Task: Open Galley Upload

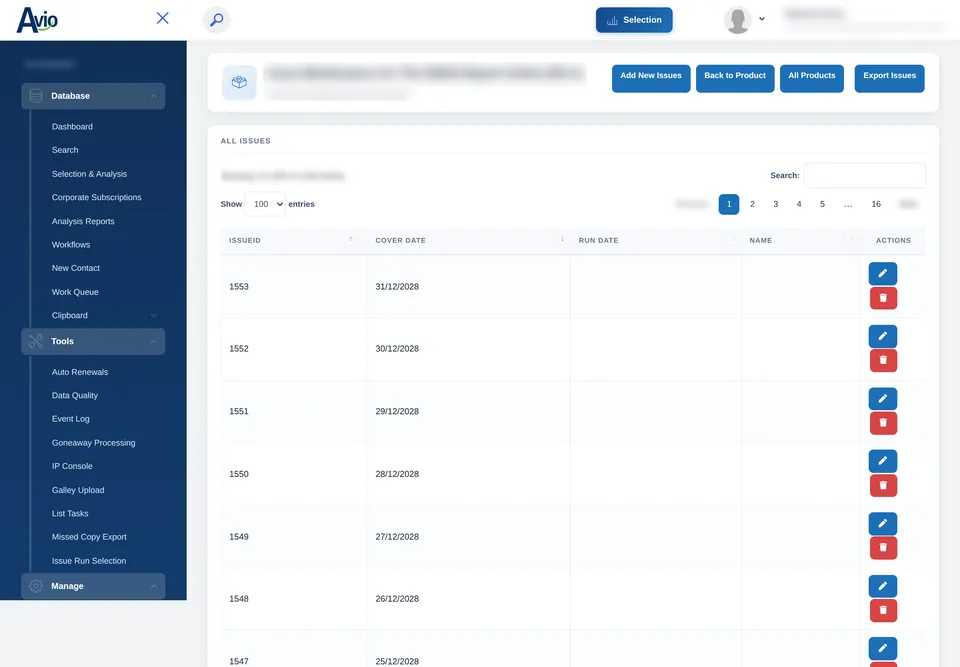Action: point(78,490)
